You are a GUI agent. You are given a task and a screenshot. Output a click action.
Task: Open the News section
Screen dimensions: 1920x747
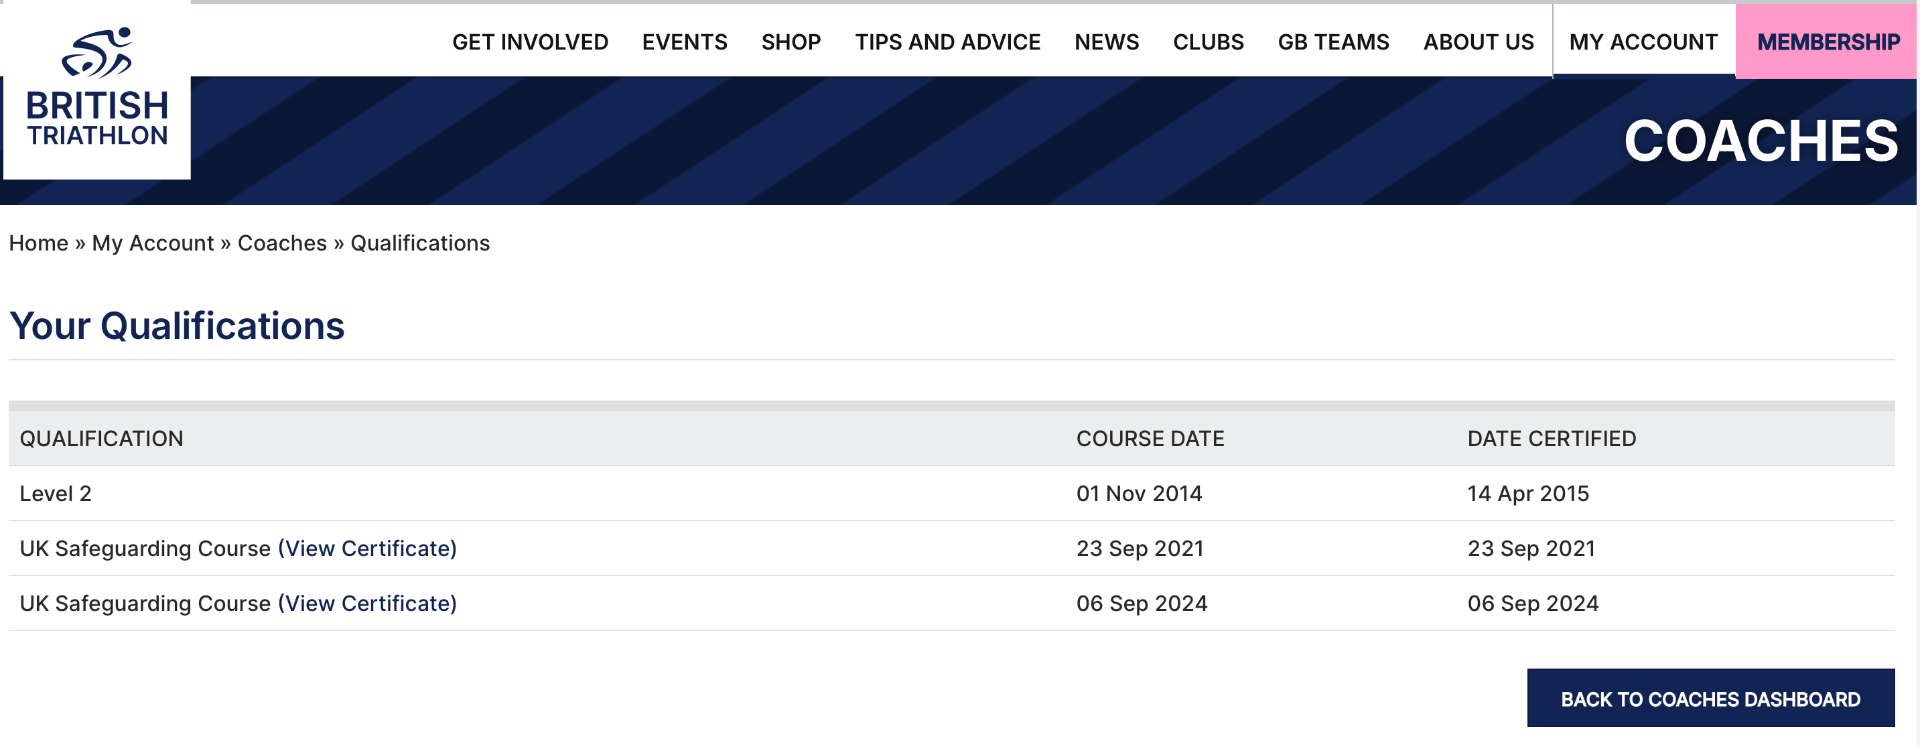[1106, 42]
